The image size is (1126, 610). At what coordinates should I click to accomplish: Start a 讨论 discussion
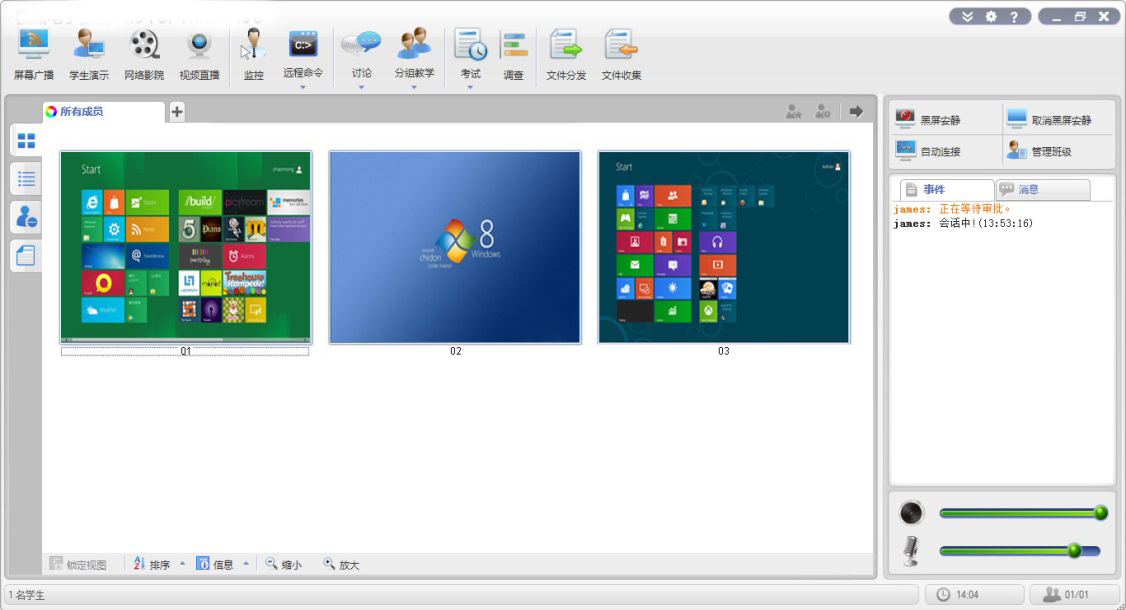(361, 53)
